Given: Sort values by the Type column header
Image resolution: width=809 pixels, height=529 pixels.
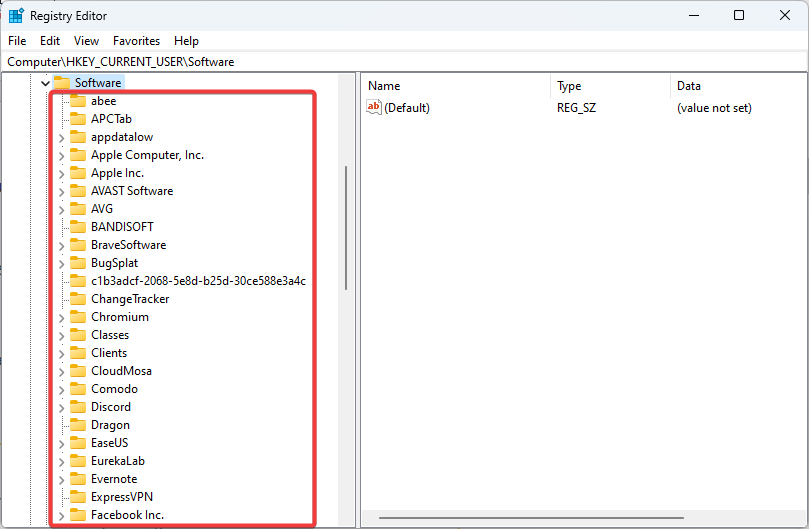Looking at the screenshot, I should pos(610,86).
